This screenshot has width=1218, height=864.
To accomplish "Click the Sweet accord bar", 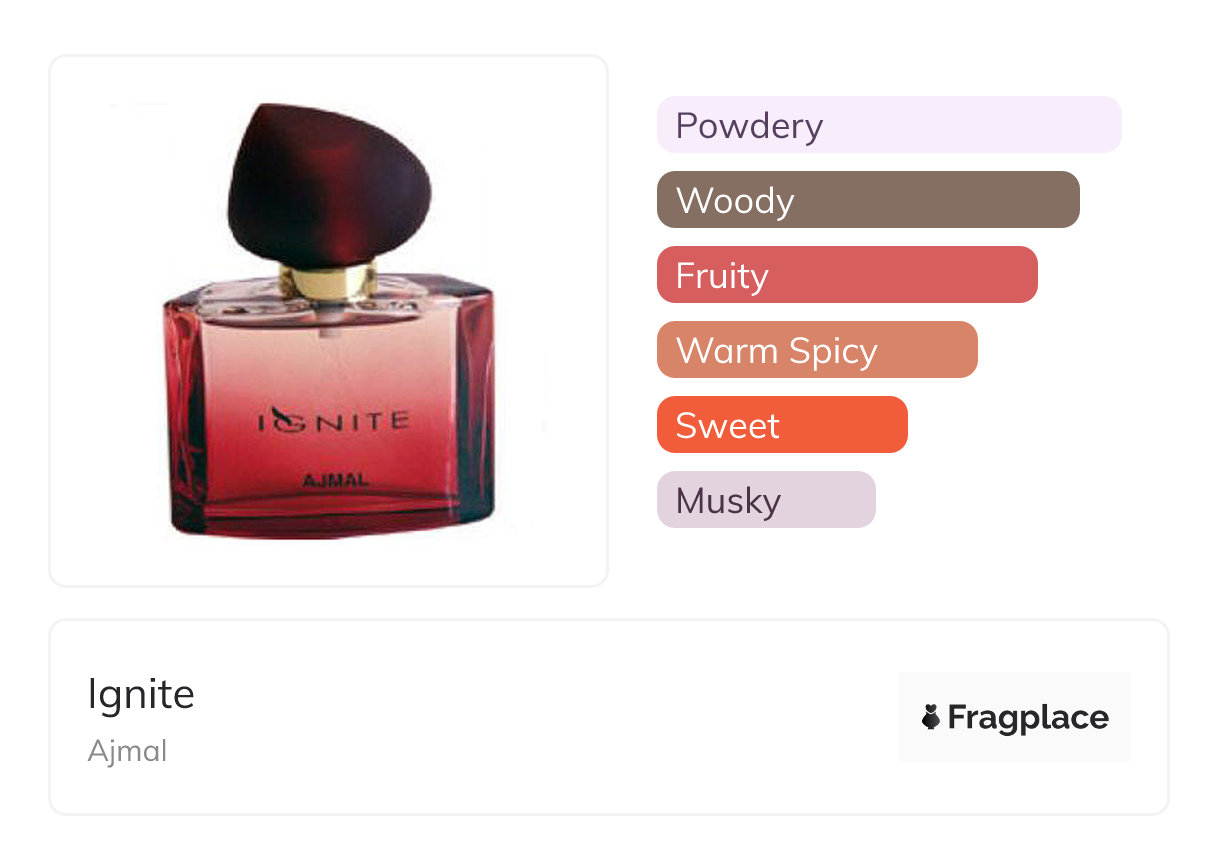I will pyautogui.click(x=782, y=425).
